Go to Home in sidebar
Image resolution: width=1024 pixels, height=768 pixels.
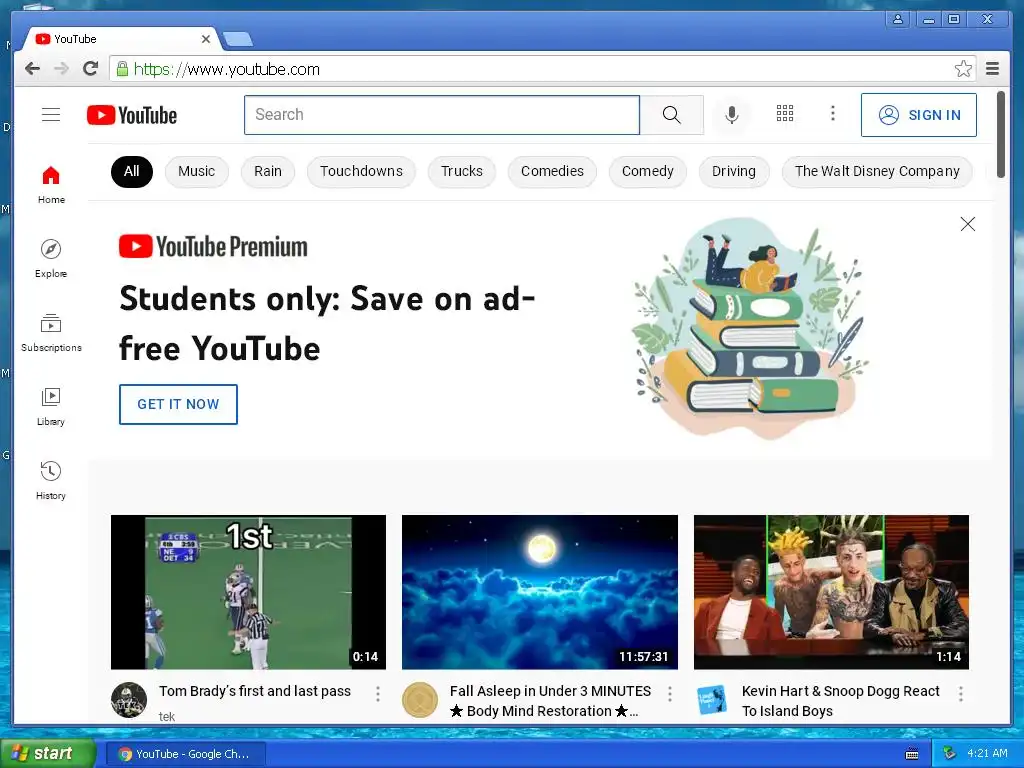pyautogui.click(x=51, y=185)
